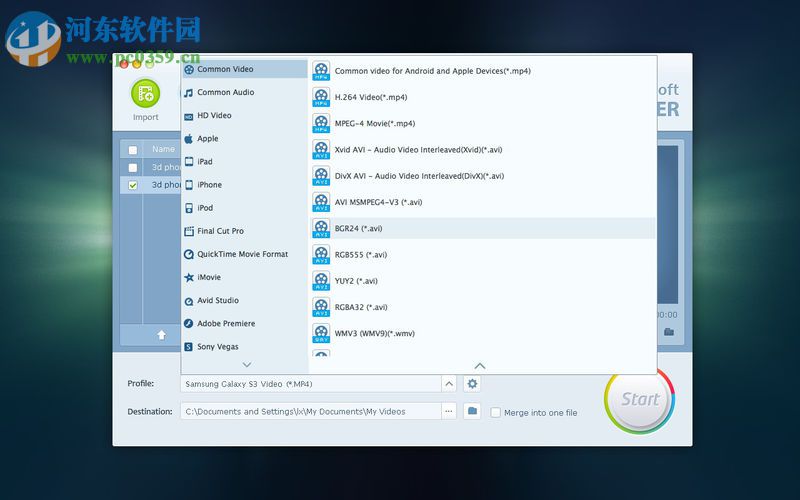Click the H.264 Video MP4 format icon
Screen dimensions: 800x500
pos(321,97)
